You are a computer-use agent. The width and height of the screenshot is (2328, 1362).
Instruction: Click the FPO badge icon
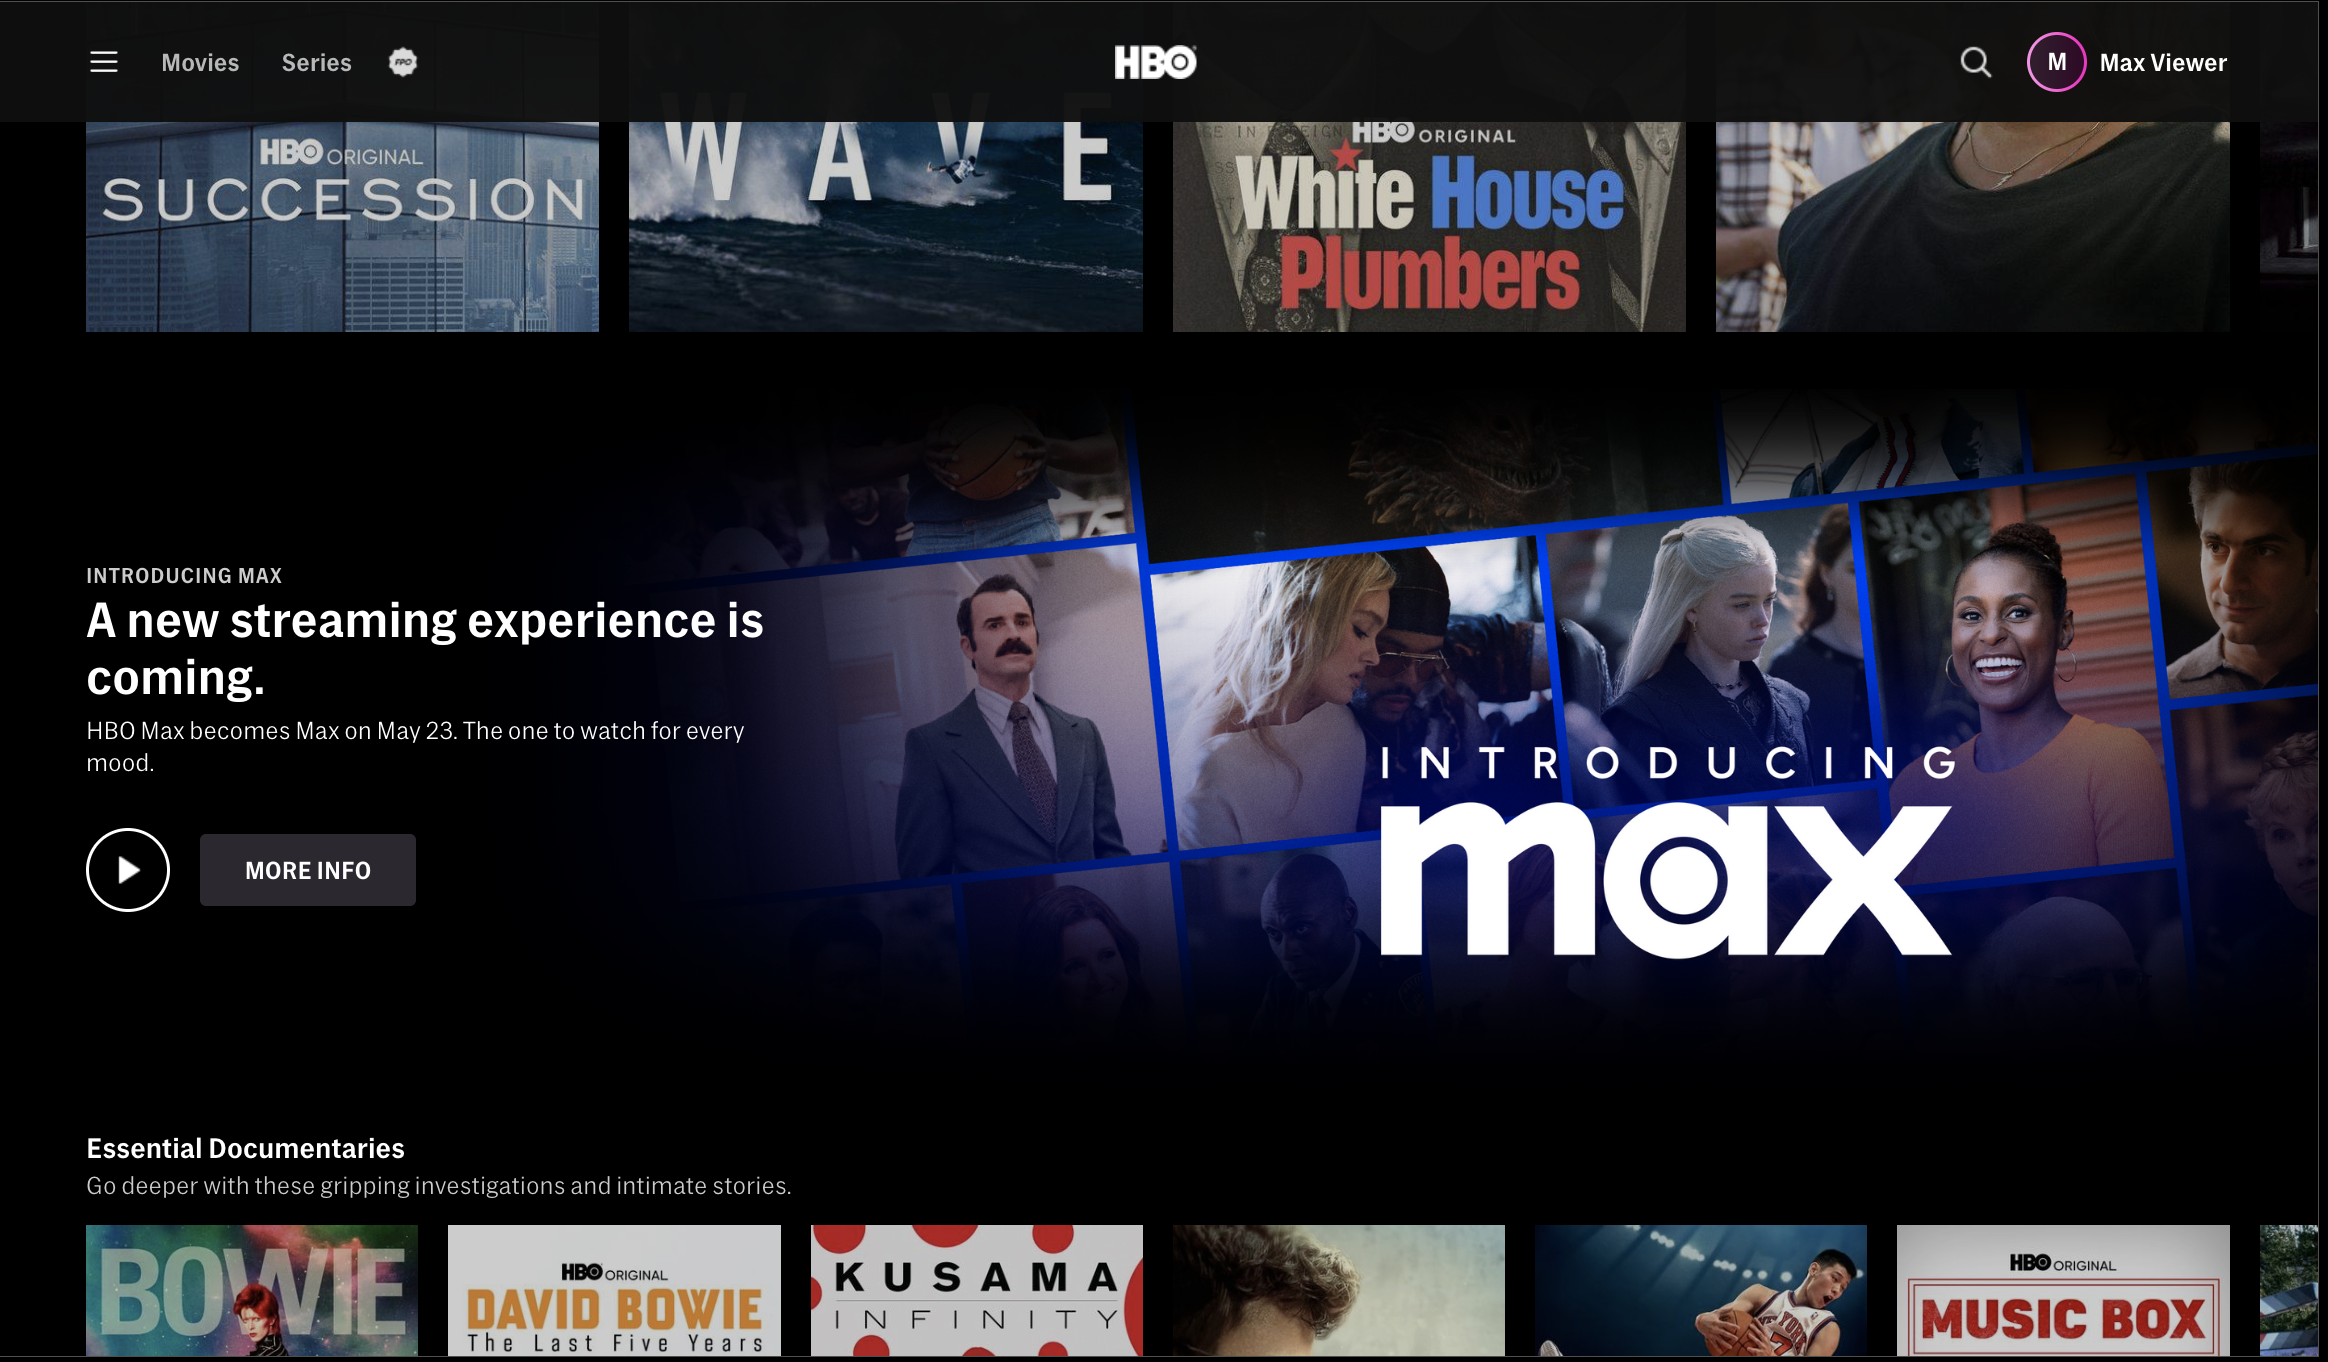402,62
